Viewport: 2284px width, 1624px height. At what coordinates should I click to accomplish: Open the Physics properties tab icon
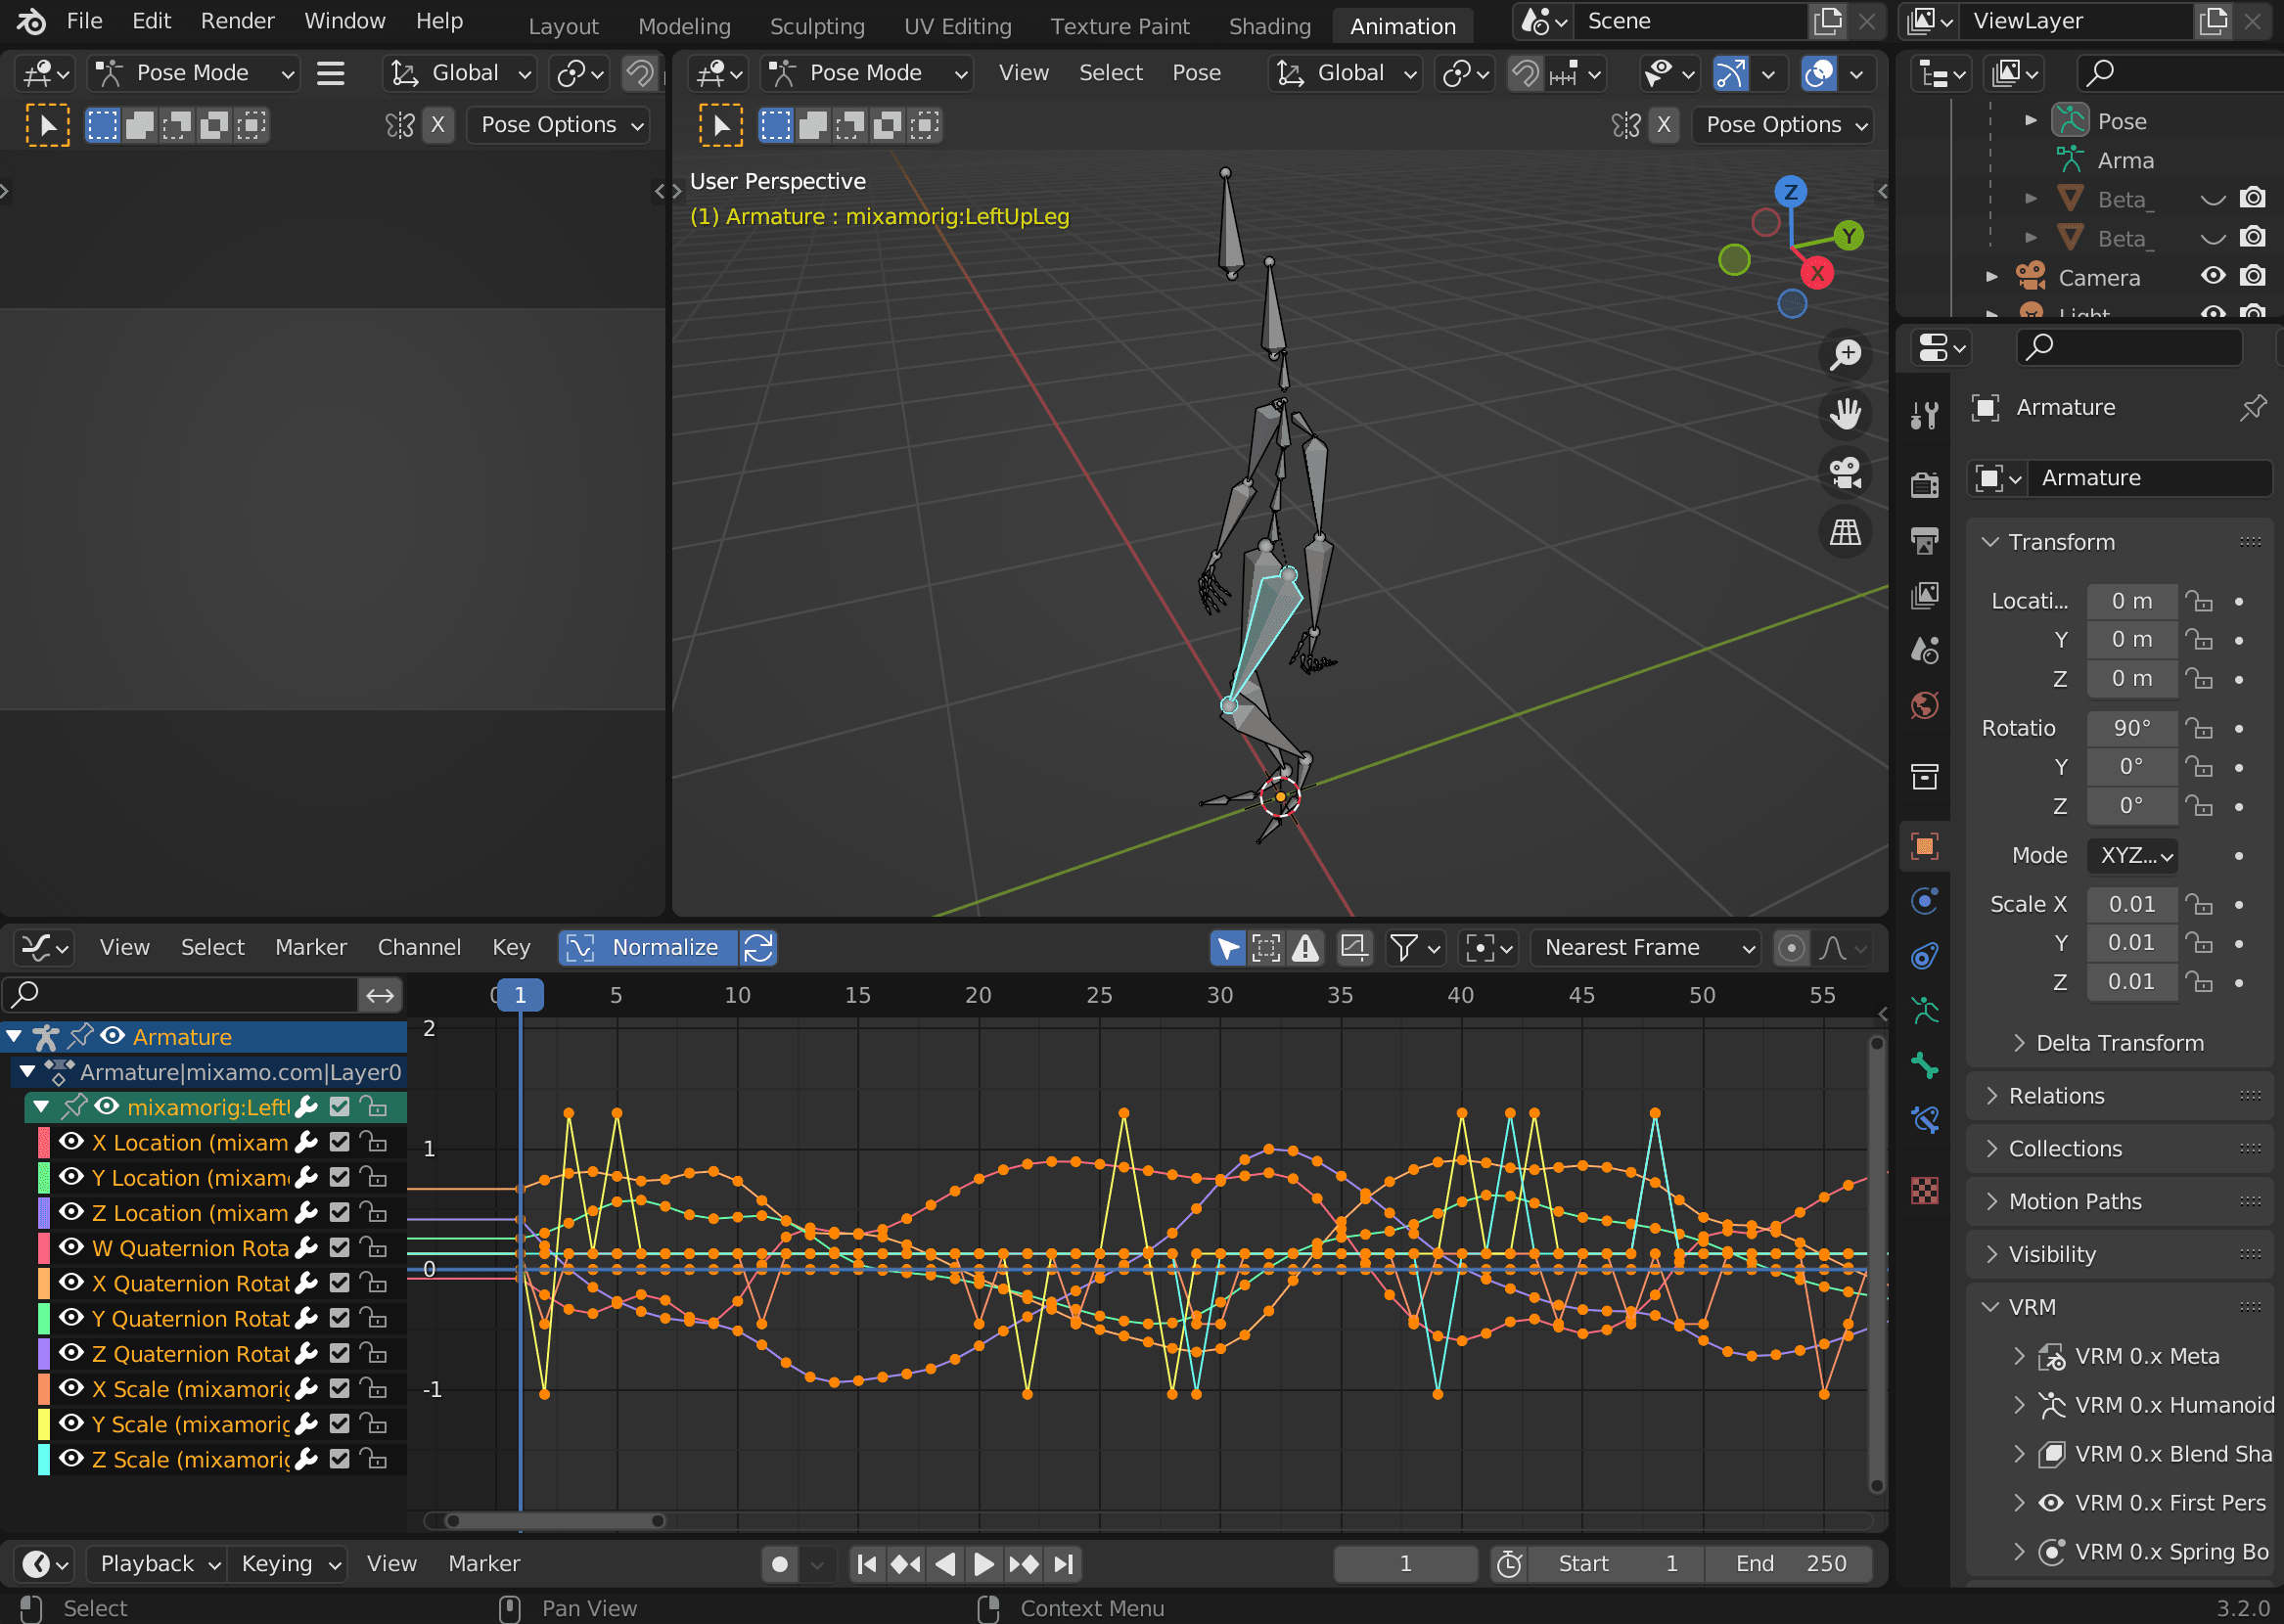coord(1924,901)
